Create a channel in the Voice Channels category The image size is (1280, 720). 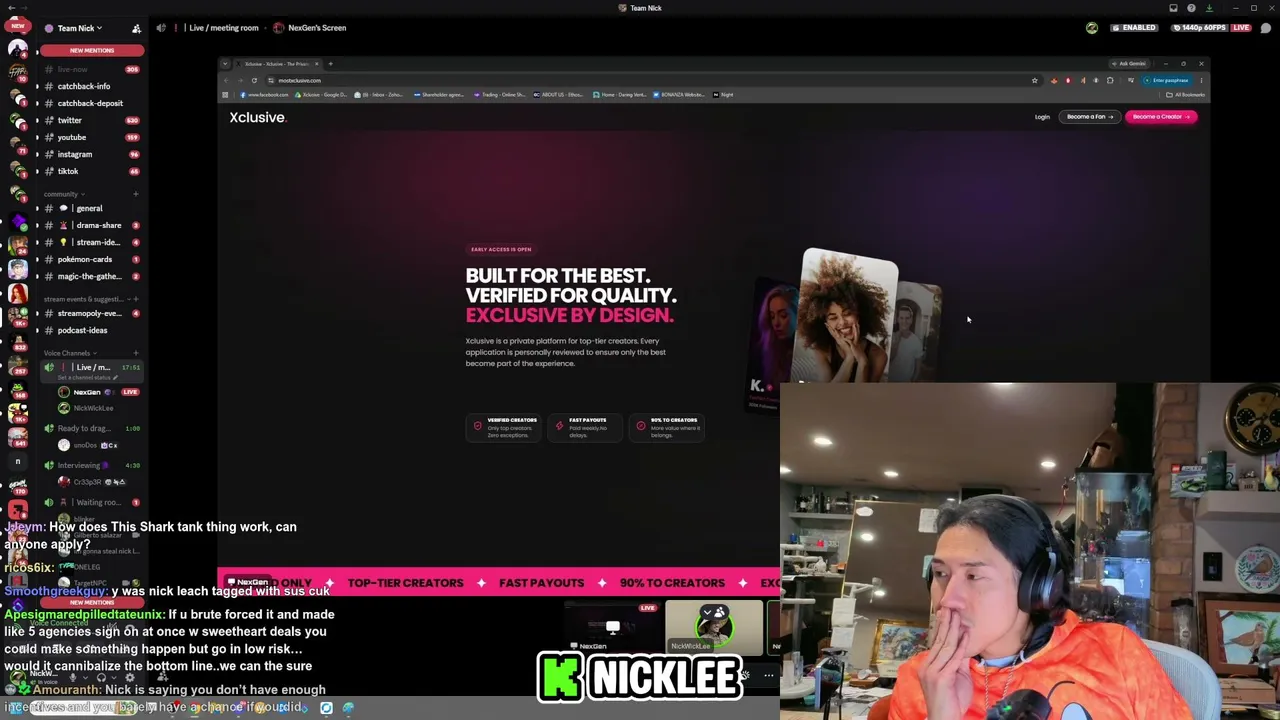(136, 353)
